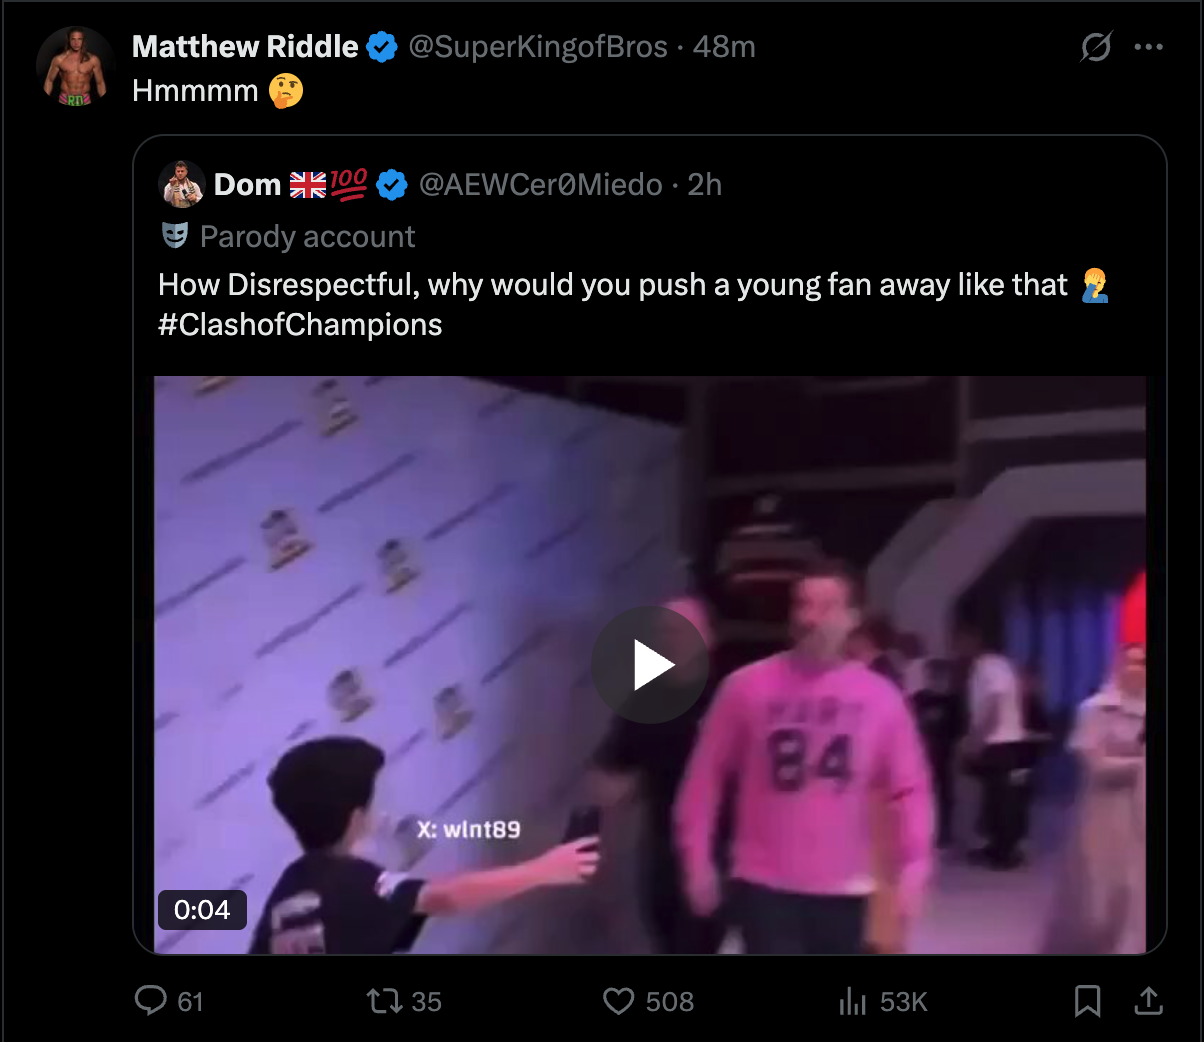
Task: Like the tweet with heart icon
Action: (619, 1000)
